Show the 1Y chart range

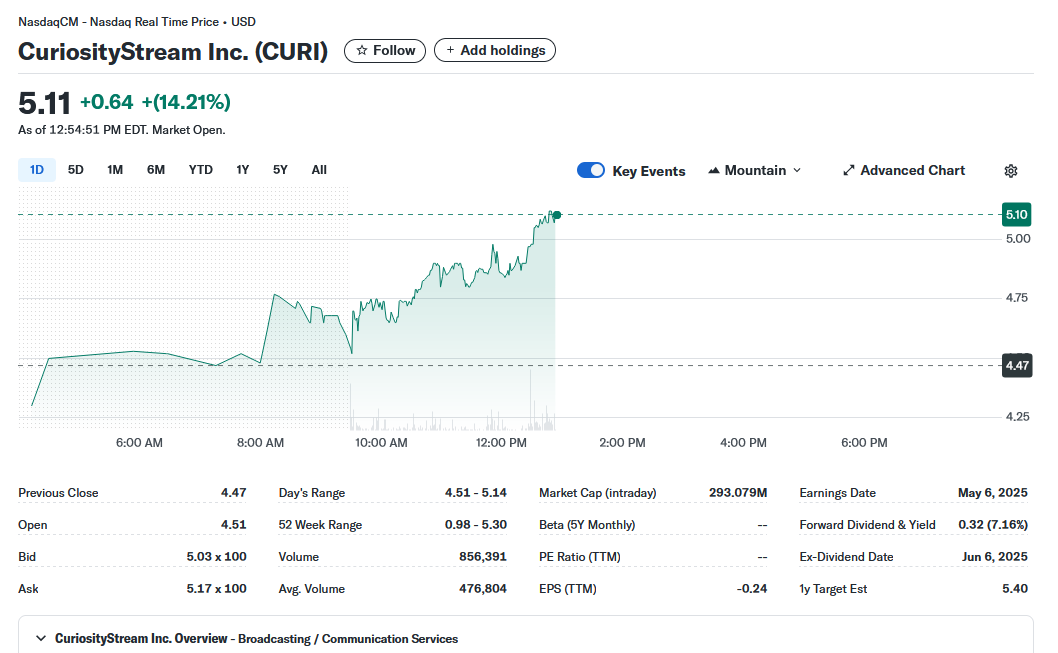coord(243,170)
